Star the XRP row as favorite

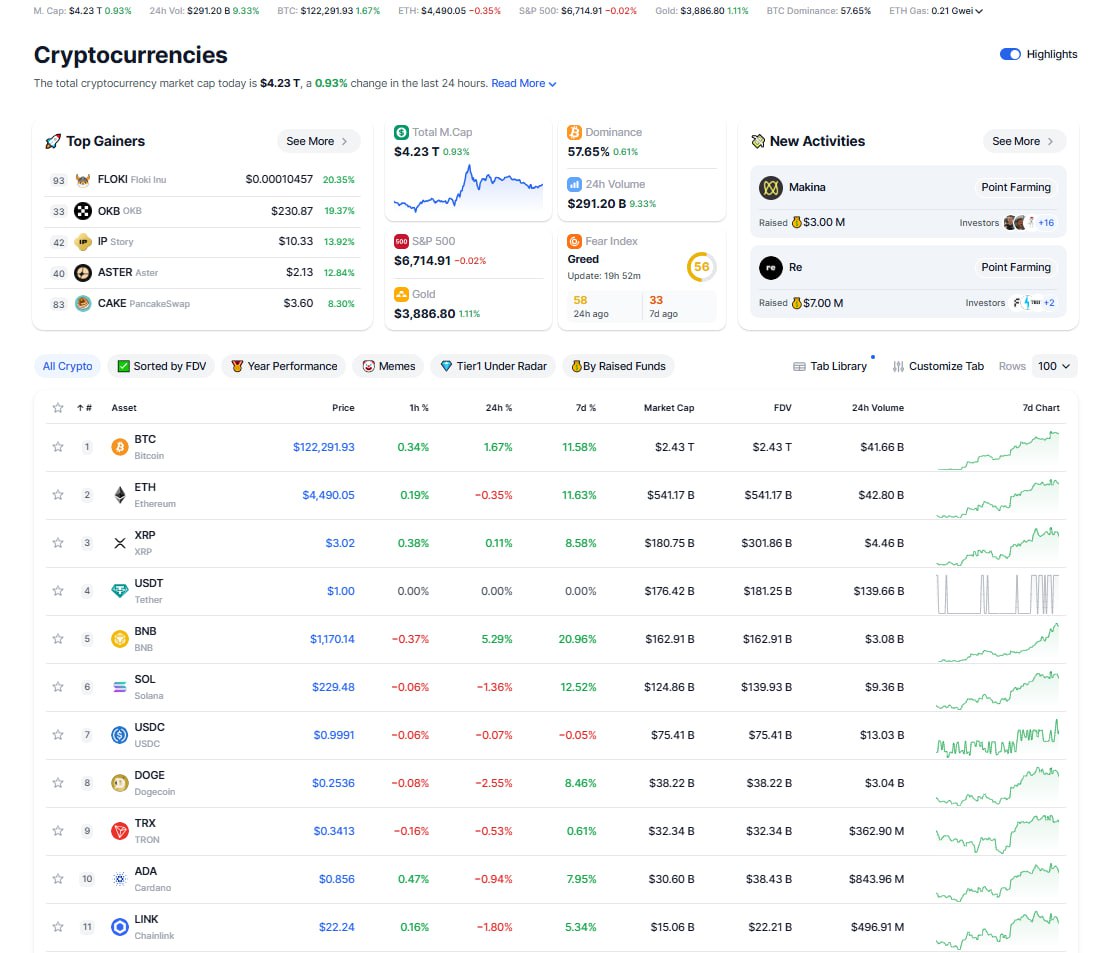click(58, 543)
